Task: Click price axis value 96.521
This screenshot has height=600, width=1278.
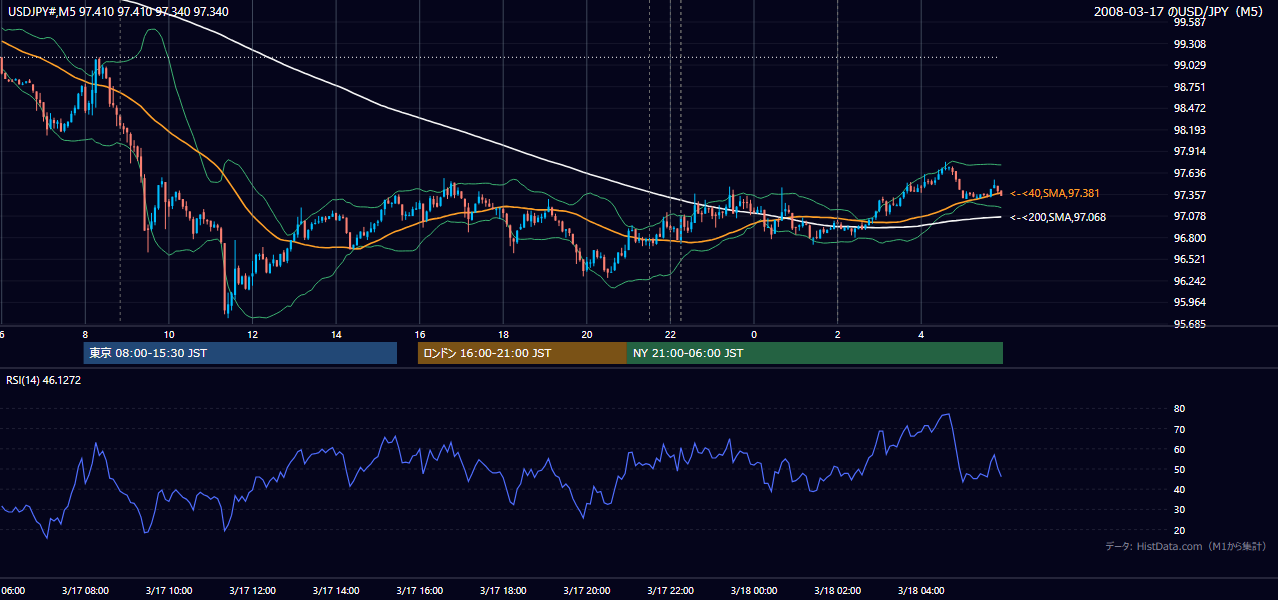Action: [x=1189, y=259]
